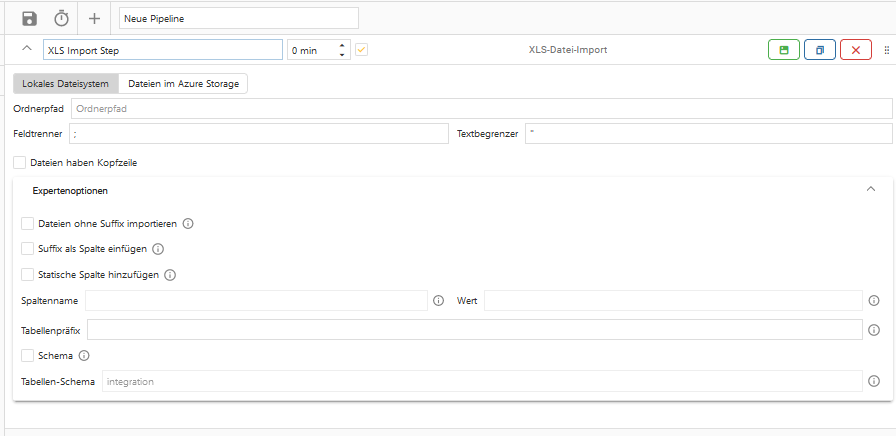Duplicate the step with the blue copy button
Screen dimensions: 896x436
click(820, 50)
